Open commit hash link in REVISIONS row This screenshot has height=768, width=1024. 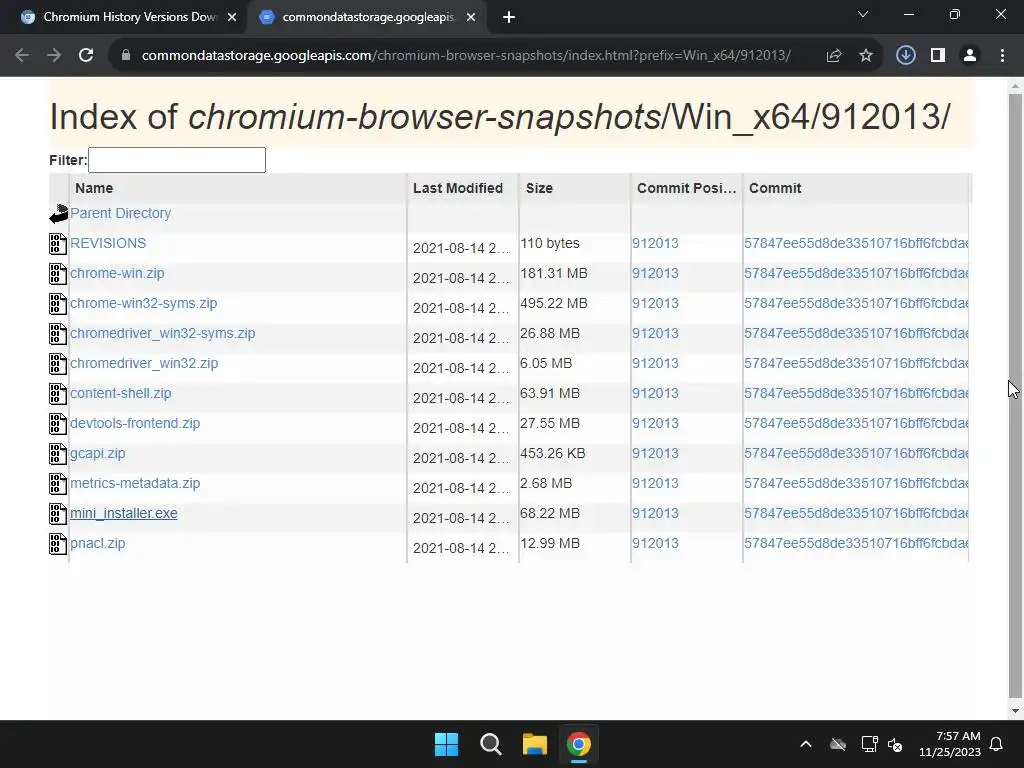856,243
